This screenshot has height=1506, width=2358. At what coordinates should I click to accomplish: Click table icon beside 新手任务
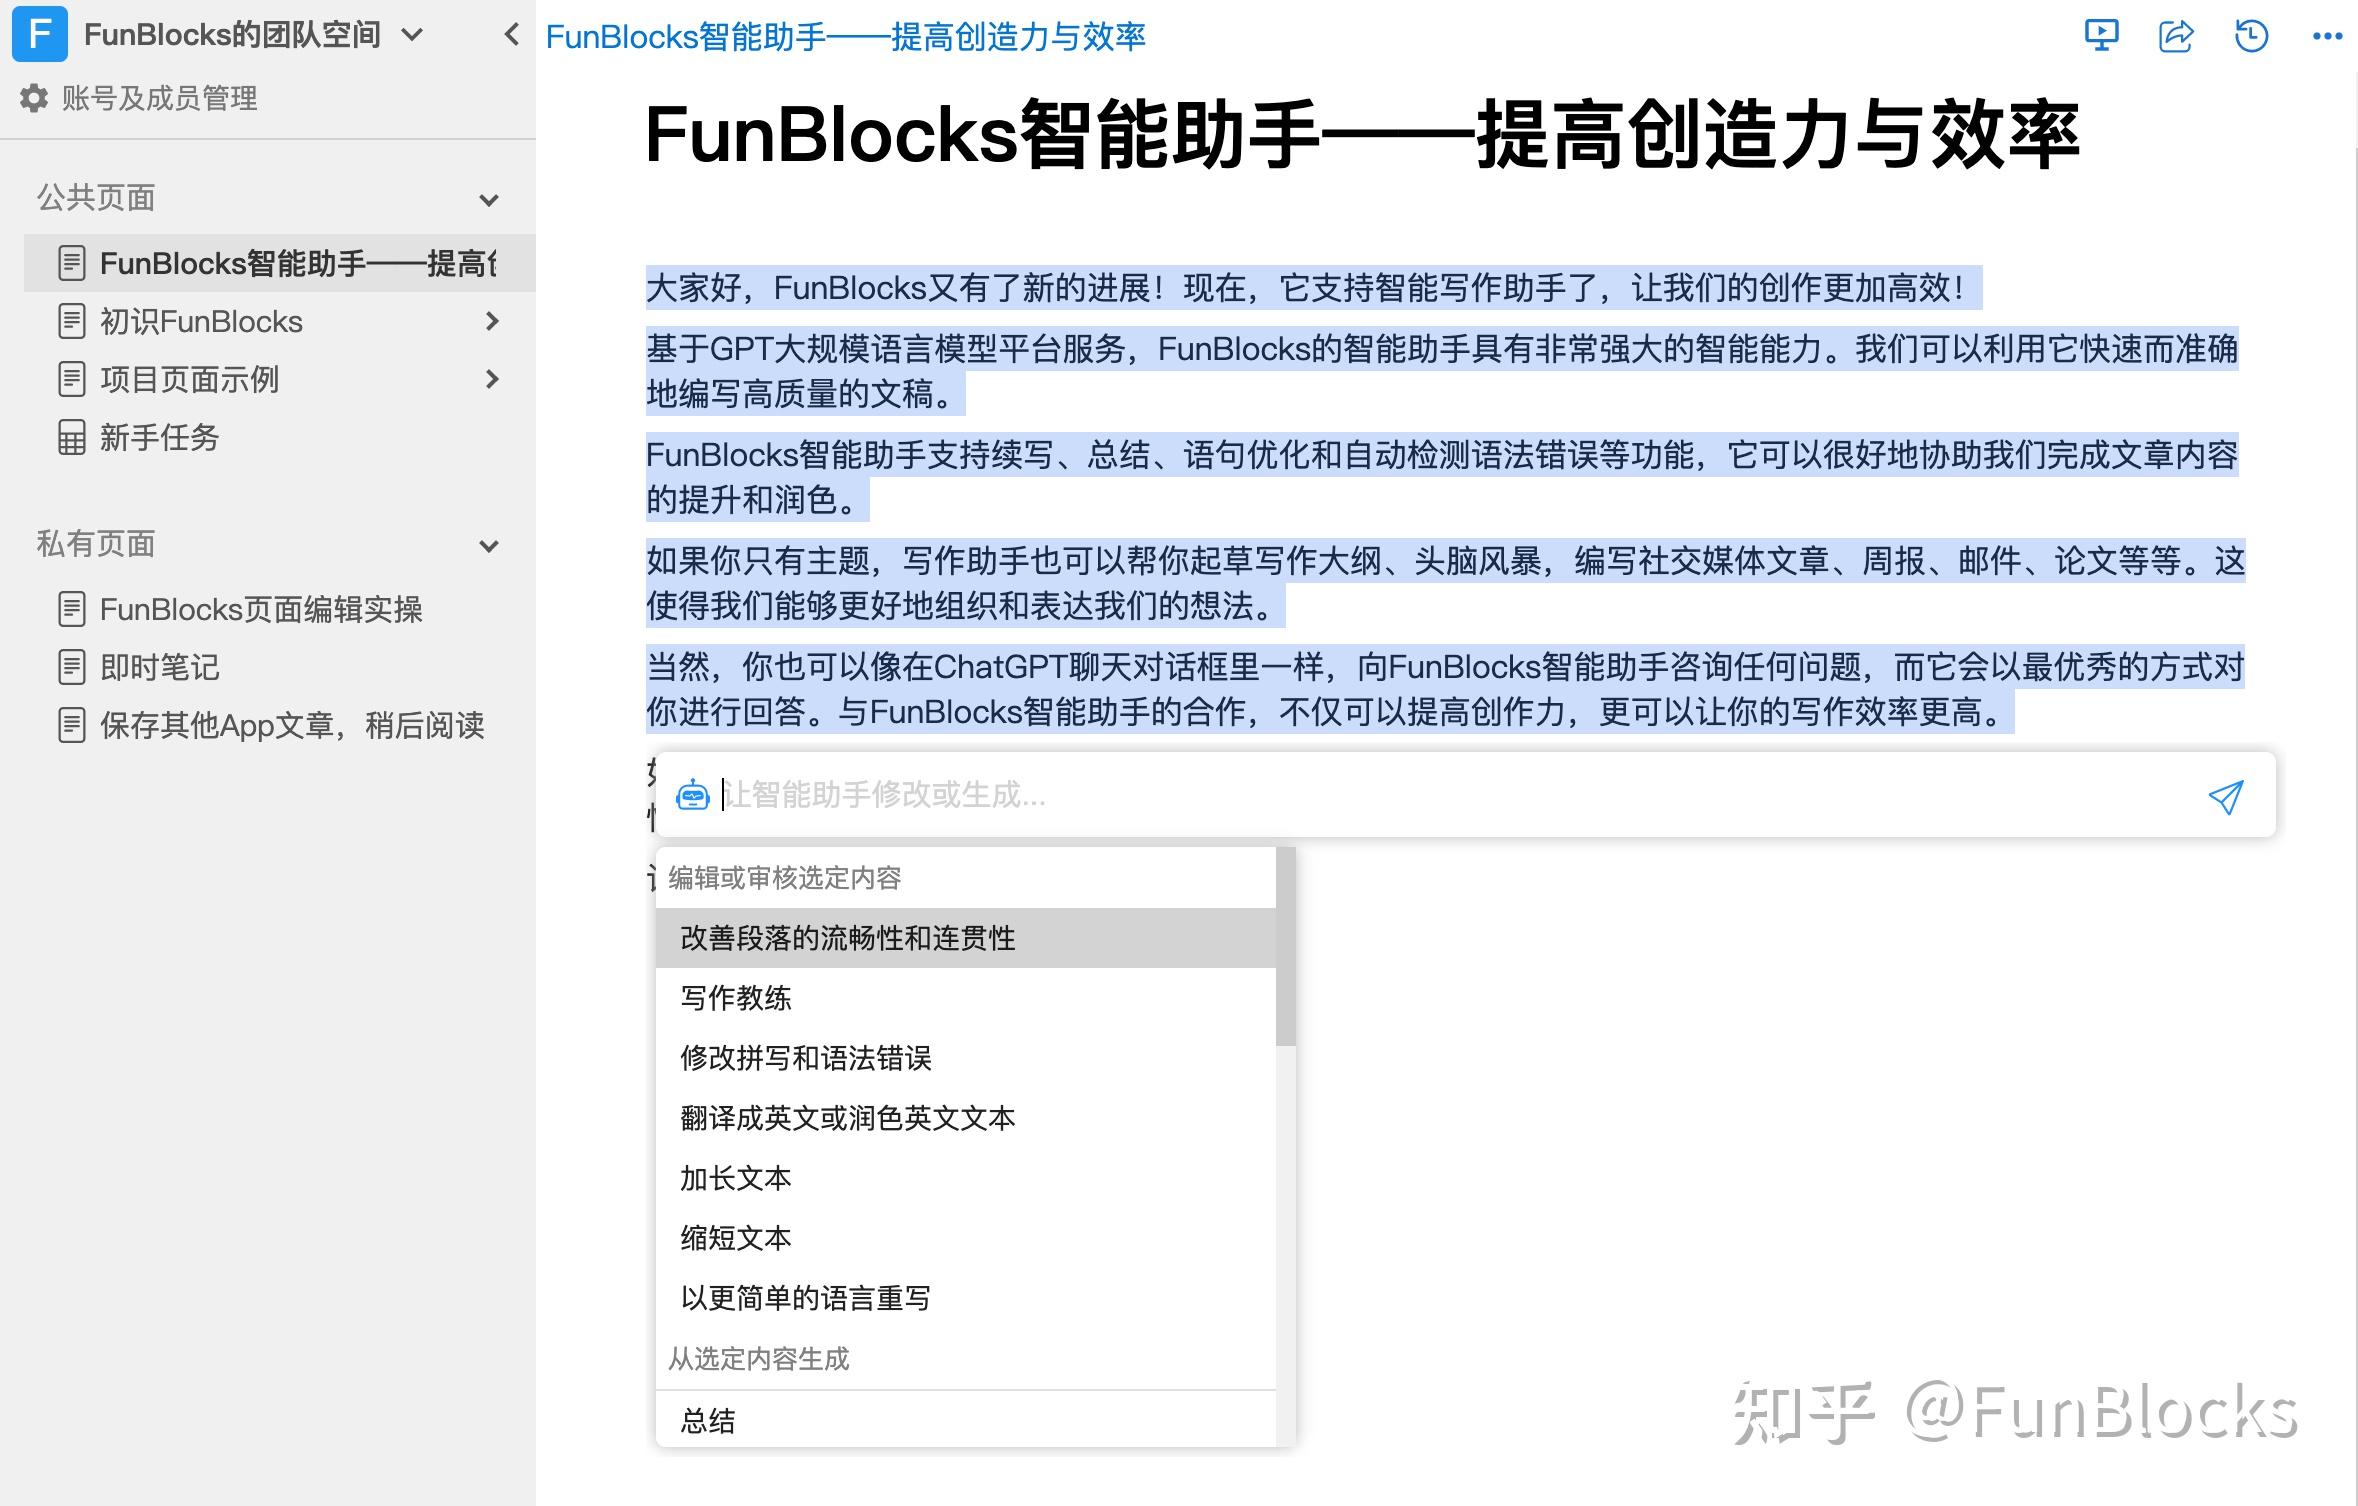(x=71, y=438)
